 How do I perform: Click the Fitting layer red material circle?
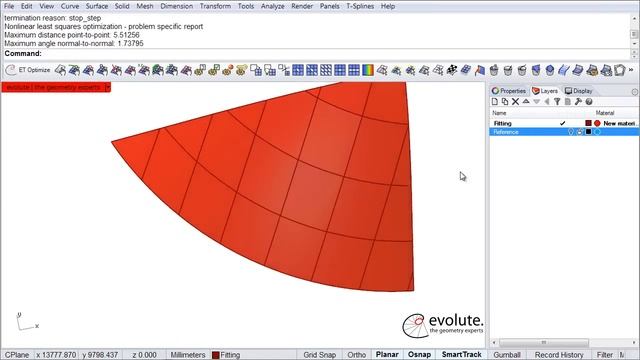pyautogui.click(x=598, y=123)
